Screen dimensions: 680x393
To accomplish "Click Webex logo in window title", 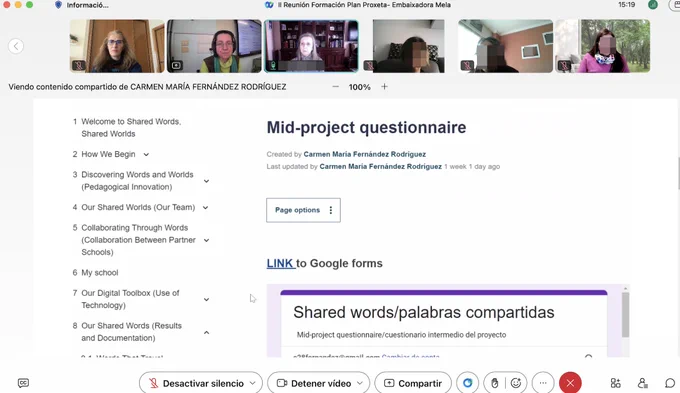I will [269, 5].
